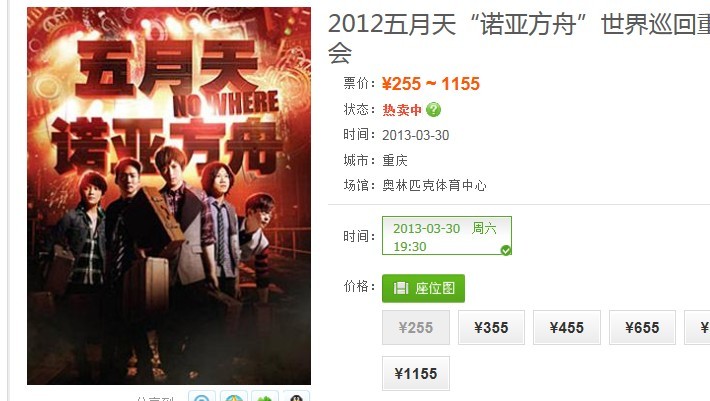This screenshot has height=401, width=710.
Task: Click the city name 重庆
Action: tap(395, 160)
